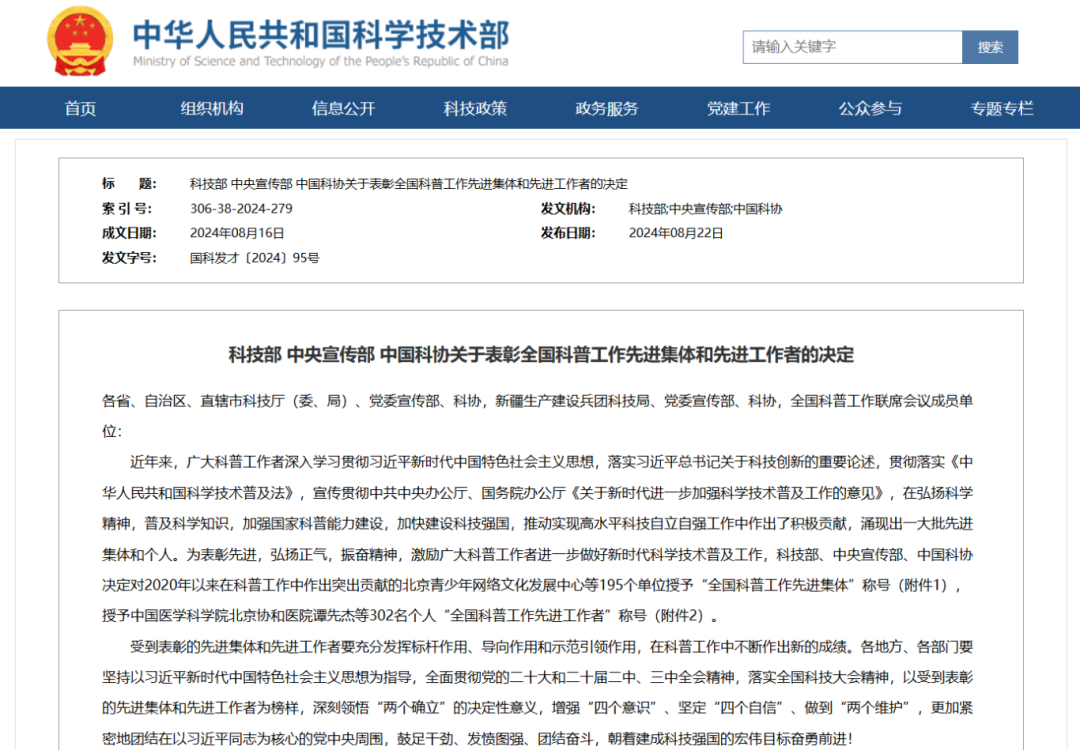Click the paragraph line starting 受到表彰的先进集体
This screenshot has width=1080, height=750.
(552, 647)
